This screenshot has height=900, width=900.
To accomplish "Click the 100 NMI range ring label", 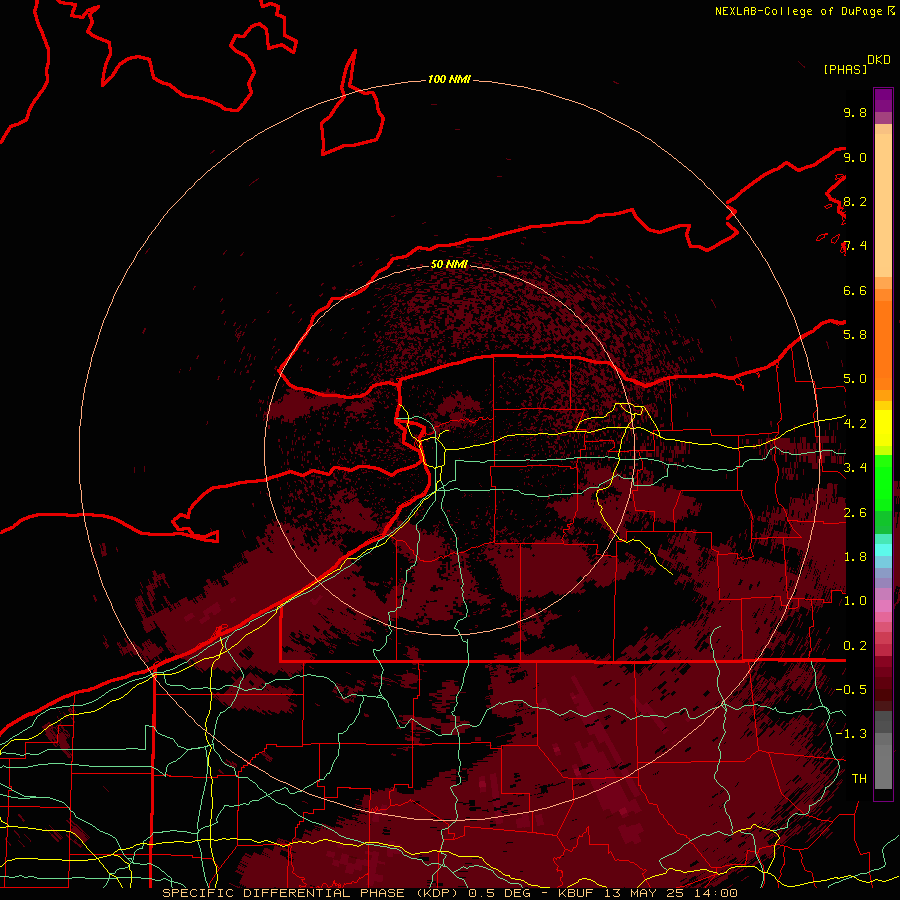I will point(449,79).
